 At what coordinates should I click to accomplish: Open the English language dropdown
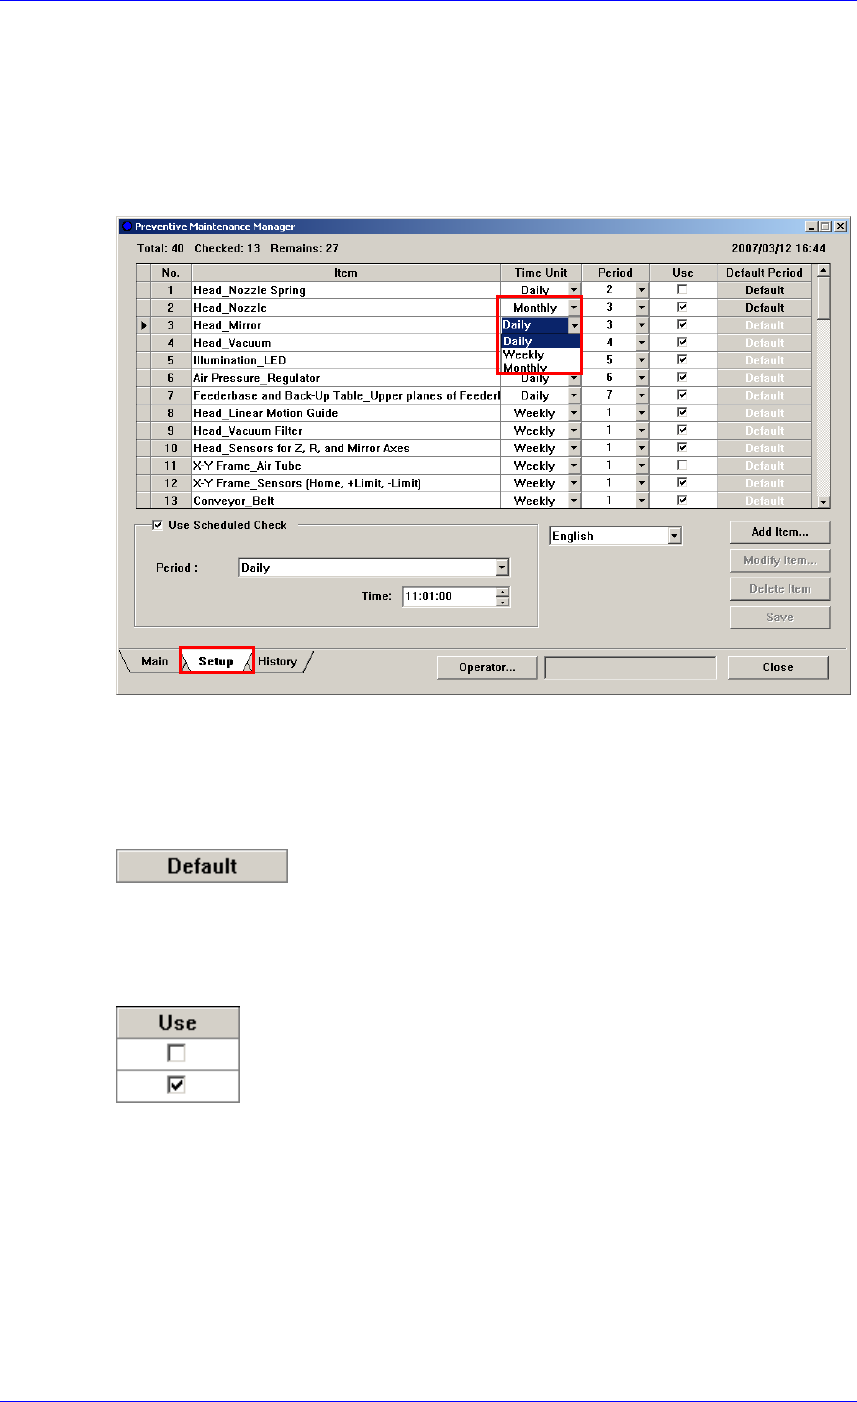pos(675,536)
